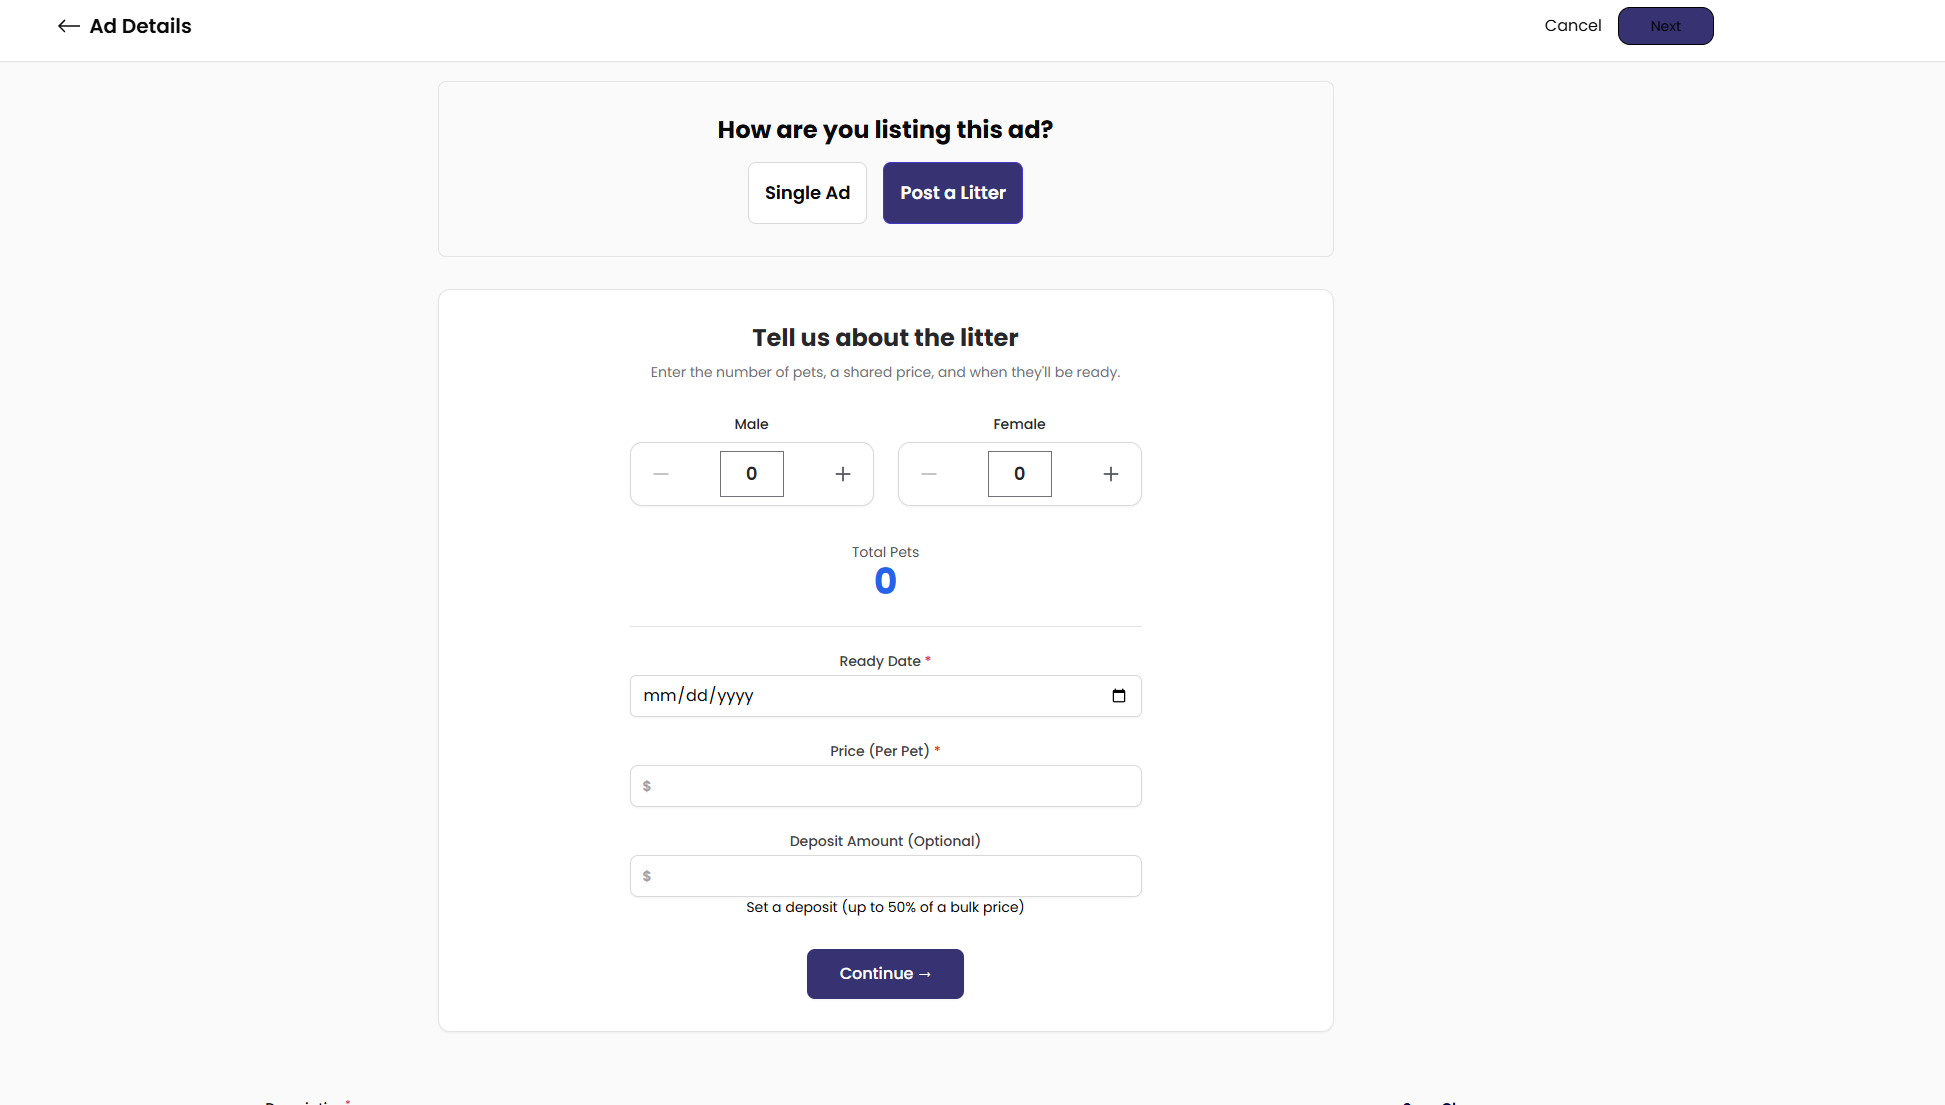Cancel the ad creation

tap(1572, 26)
